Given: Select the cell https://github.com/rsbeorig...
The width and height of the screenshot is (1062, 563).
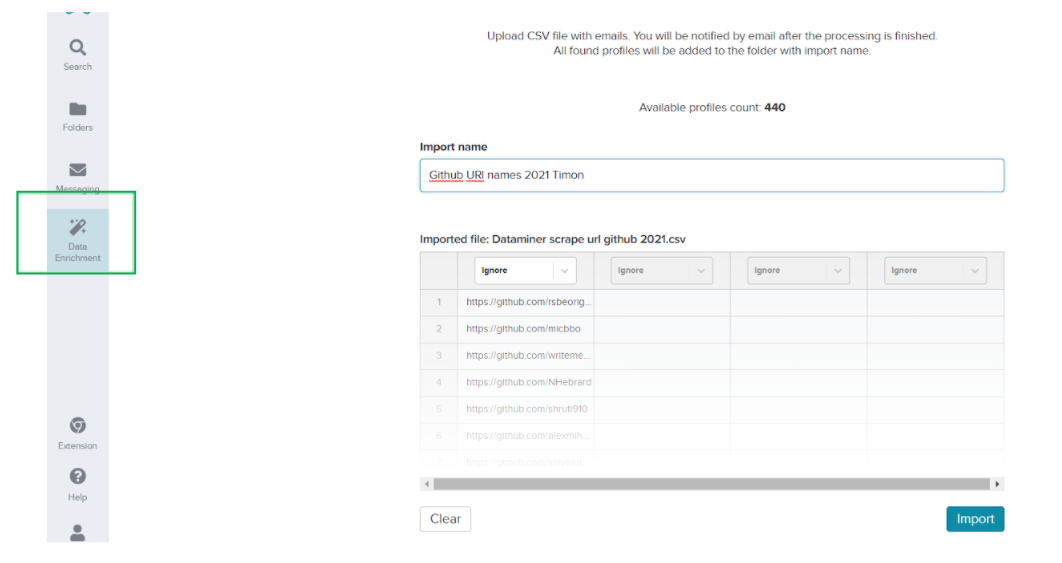Looking at the screenshot, I should (526, 302).
